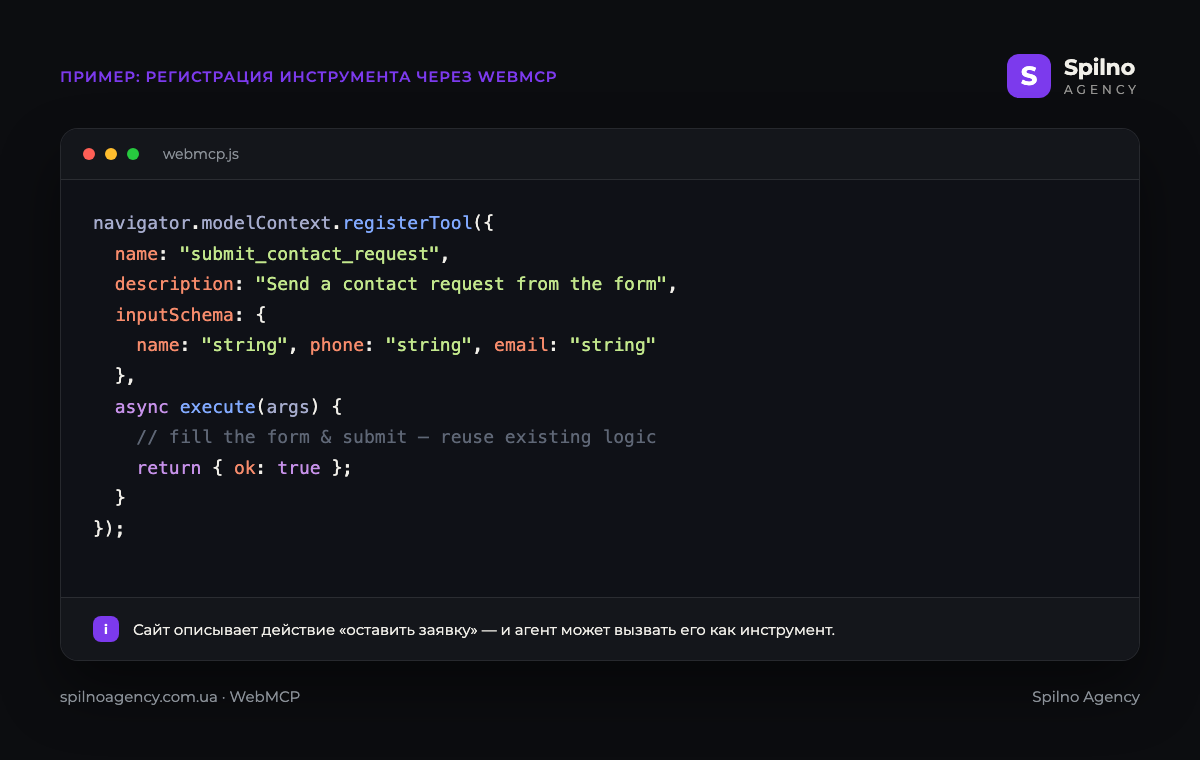
Task: Click the 'async' keyword
Action: click(142, 407)
